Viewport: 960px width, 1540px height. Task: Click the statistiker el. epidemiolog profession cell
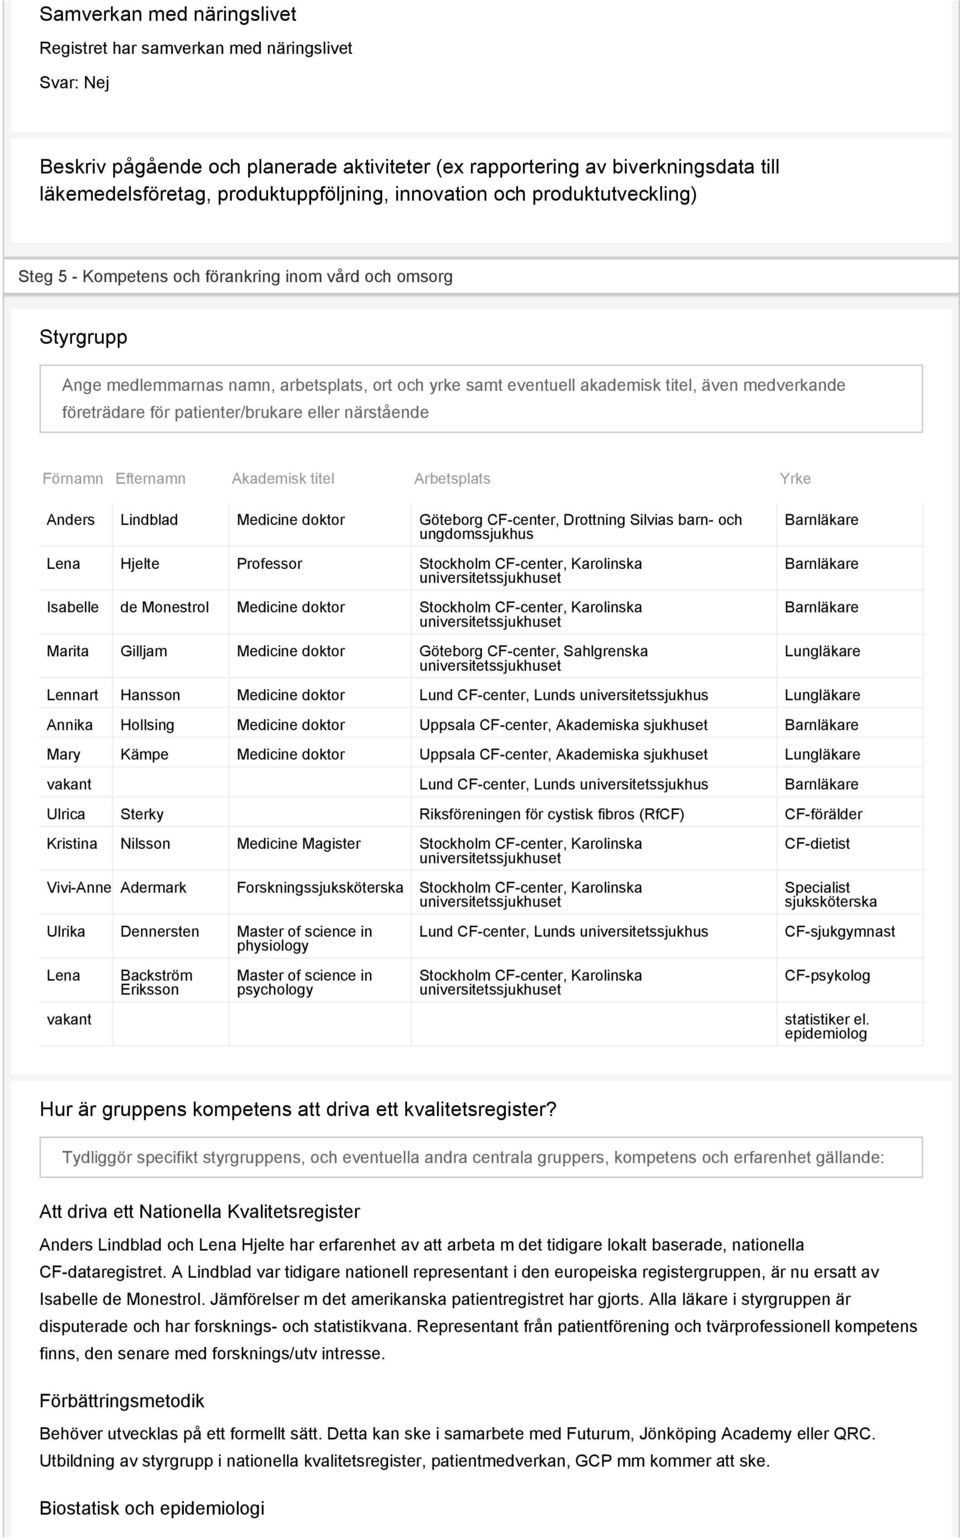[x=850, y=1026]
